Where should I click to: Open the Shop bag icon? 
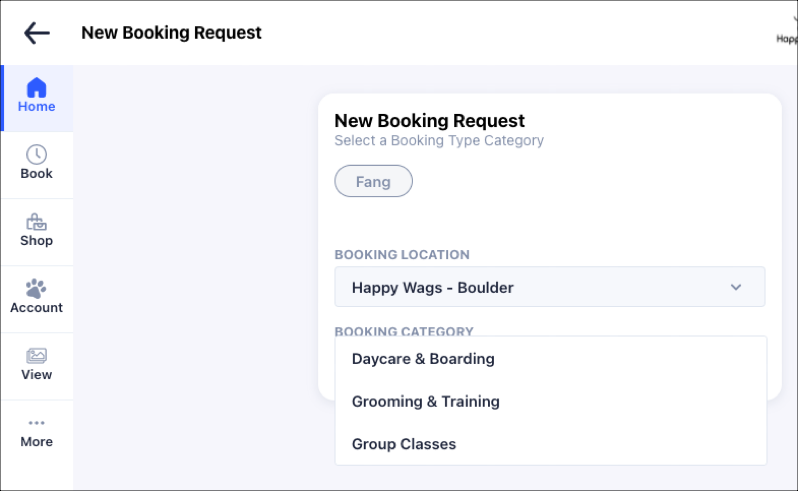[36, 221]
